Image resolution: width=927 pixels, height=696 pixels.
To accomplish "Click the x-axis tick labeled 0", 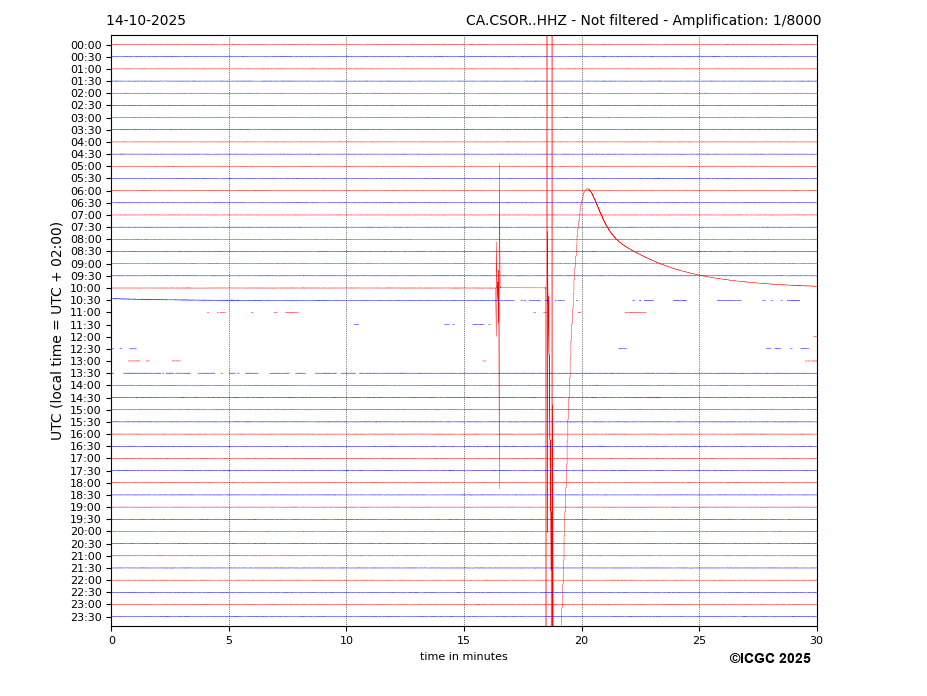I will tap(112, 640).
